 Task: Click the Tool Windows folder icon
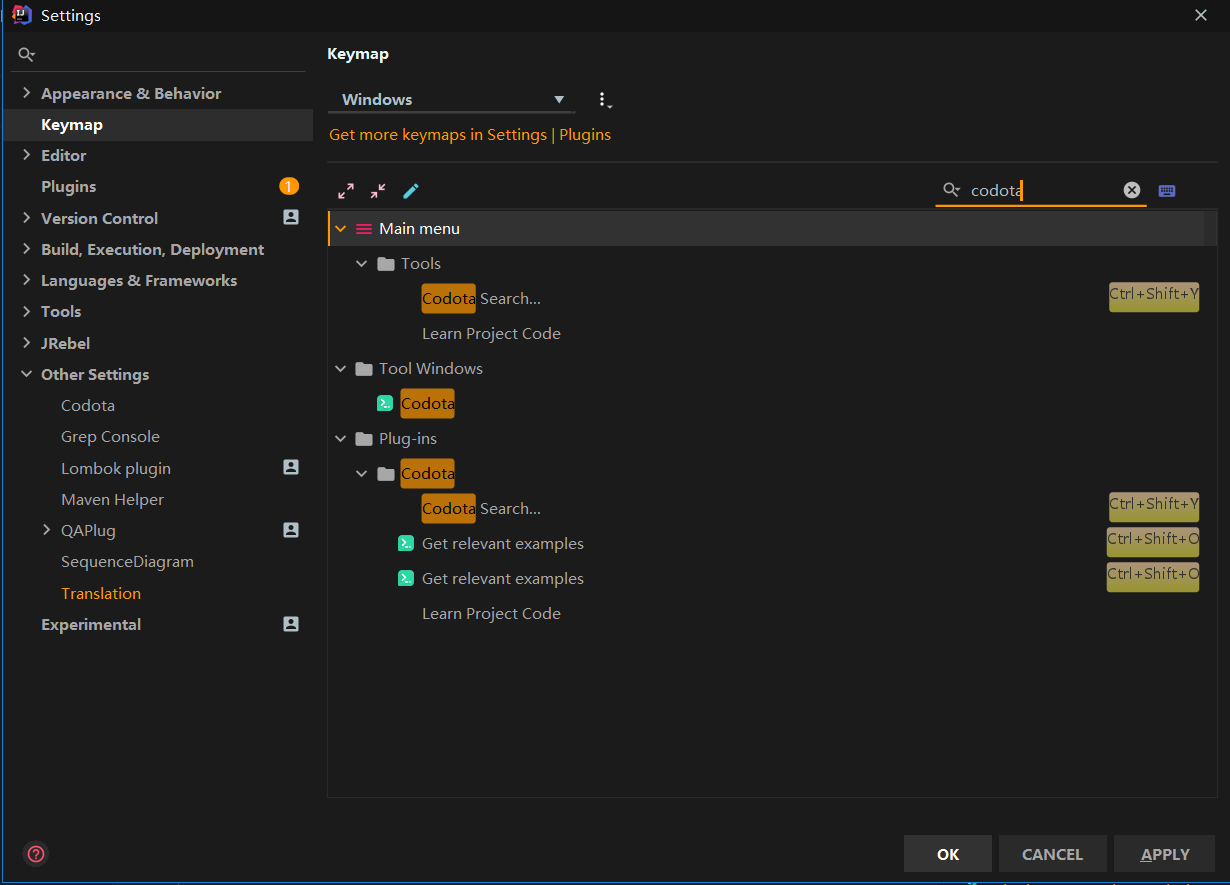point(364,369)
